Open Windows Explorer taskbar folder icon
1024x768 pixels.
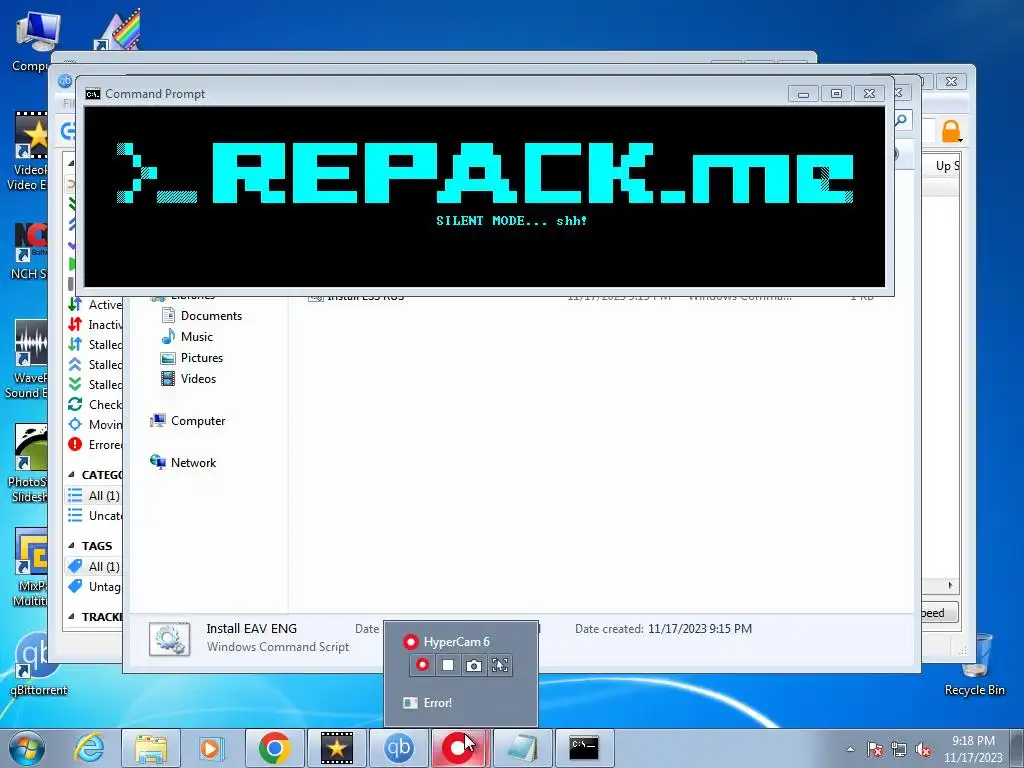151,748
